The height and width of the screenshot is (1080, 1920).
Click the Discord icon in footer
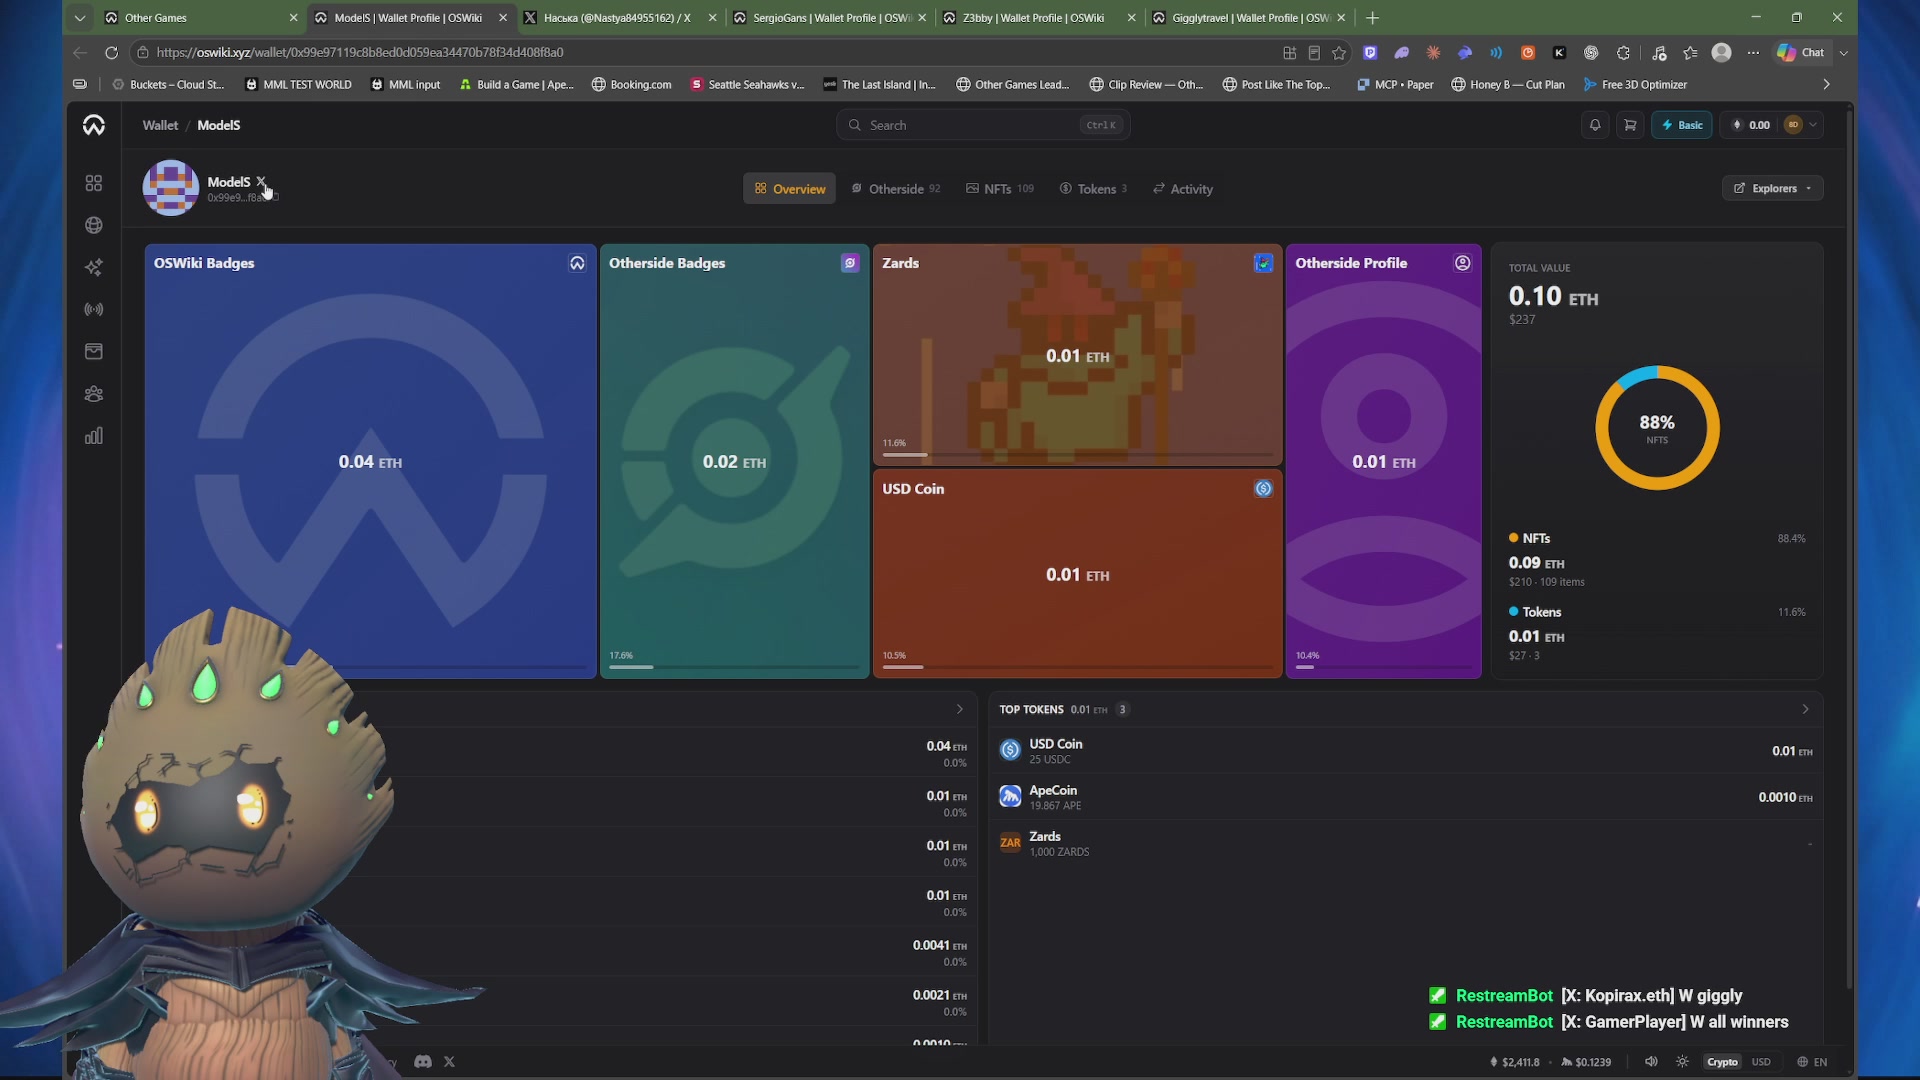pyautogui.click(x=423, y=1061)
